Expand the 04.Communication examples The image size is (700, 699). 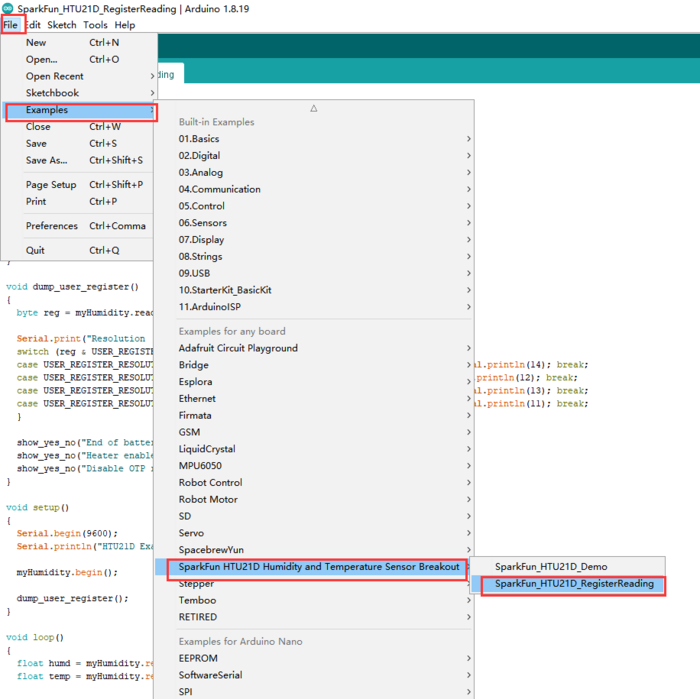(x=314, y=189)
